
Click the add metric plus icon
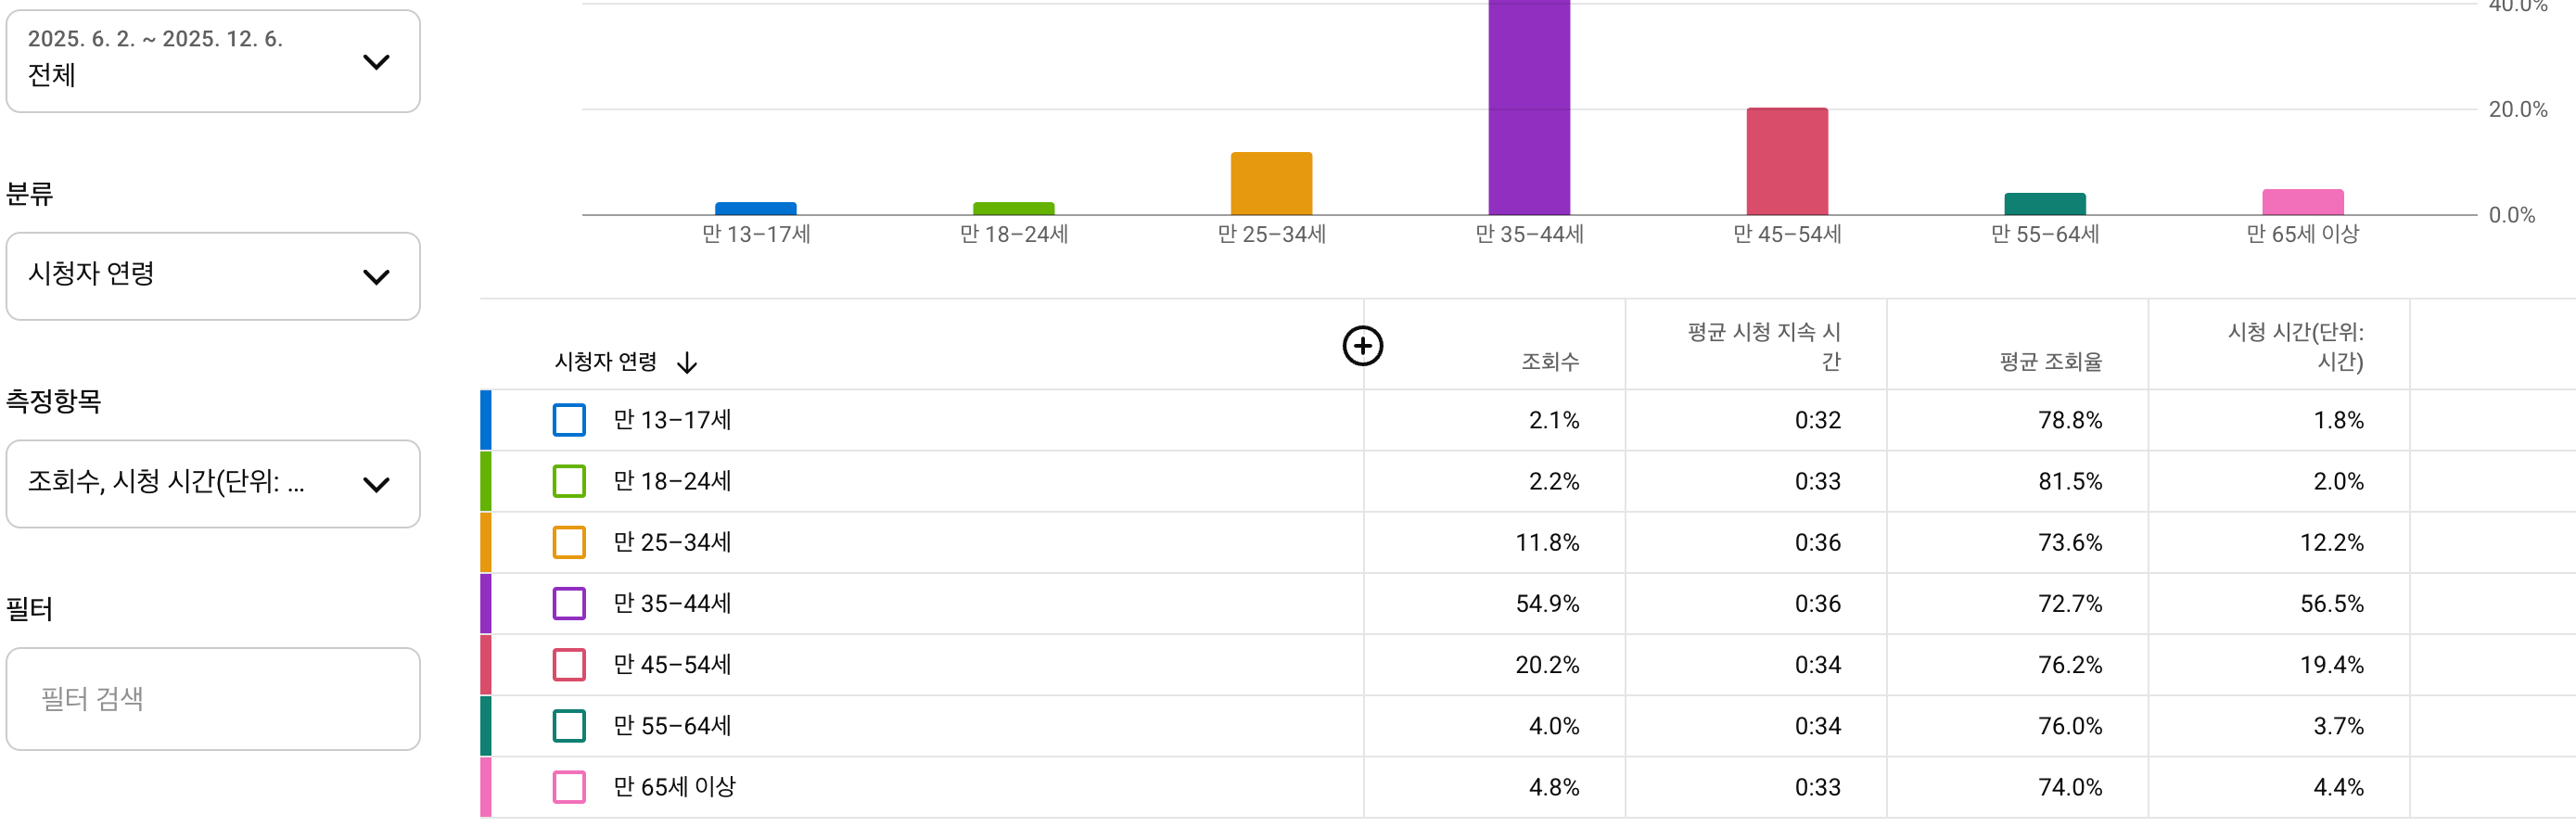point(1362,346)
